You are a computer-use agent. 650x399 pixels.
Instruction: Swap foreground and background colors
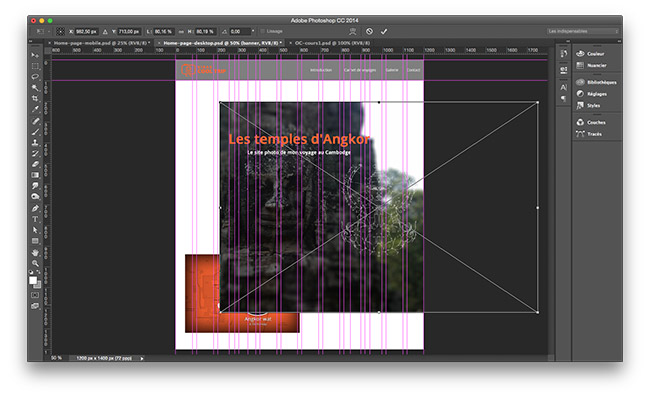[39, 273]
